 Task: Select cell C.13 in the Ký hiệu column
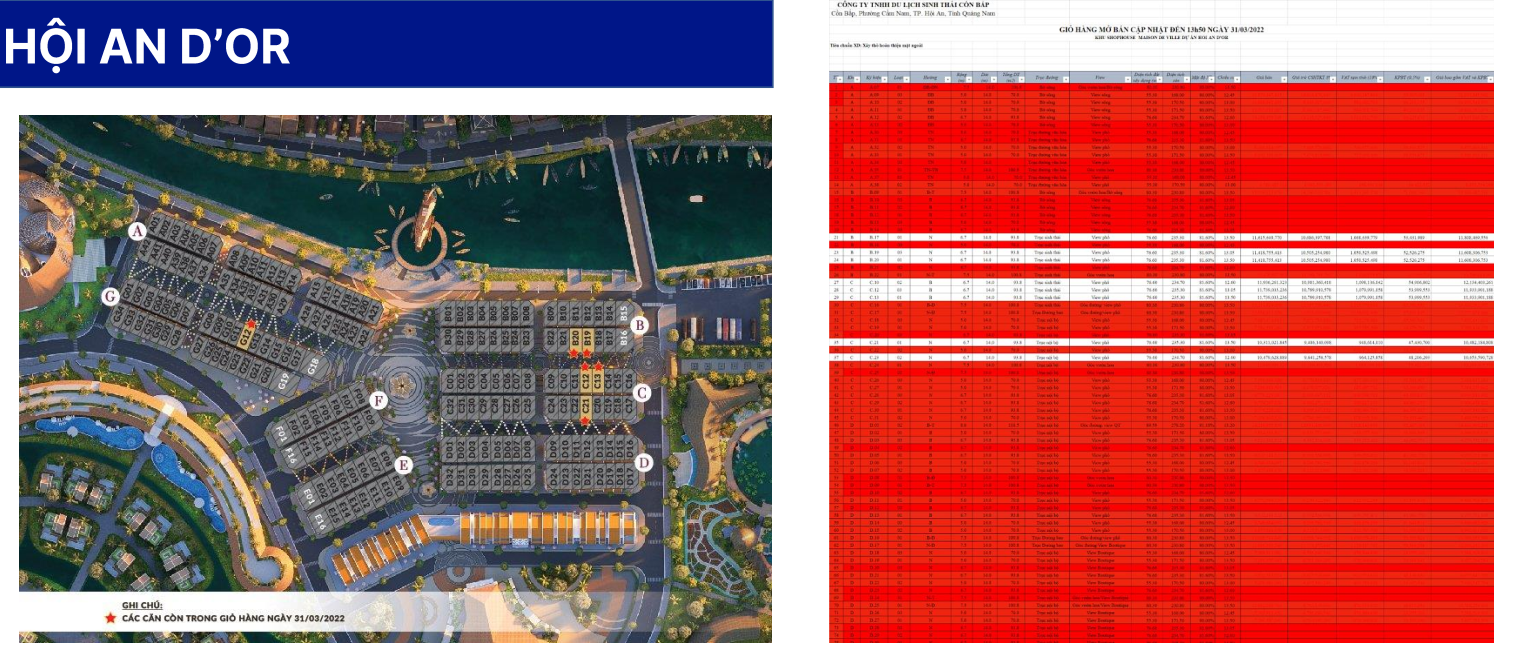[875, 297]
